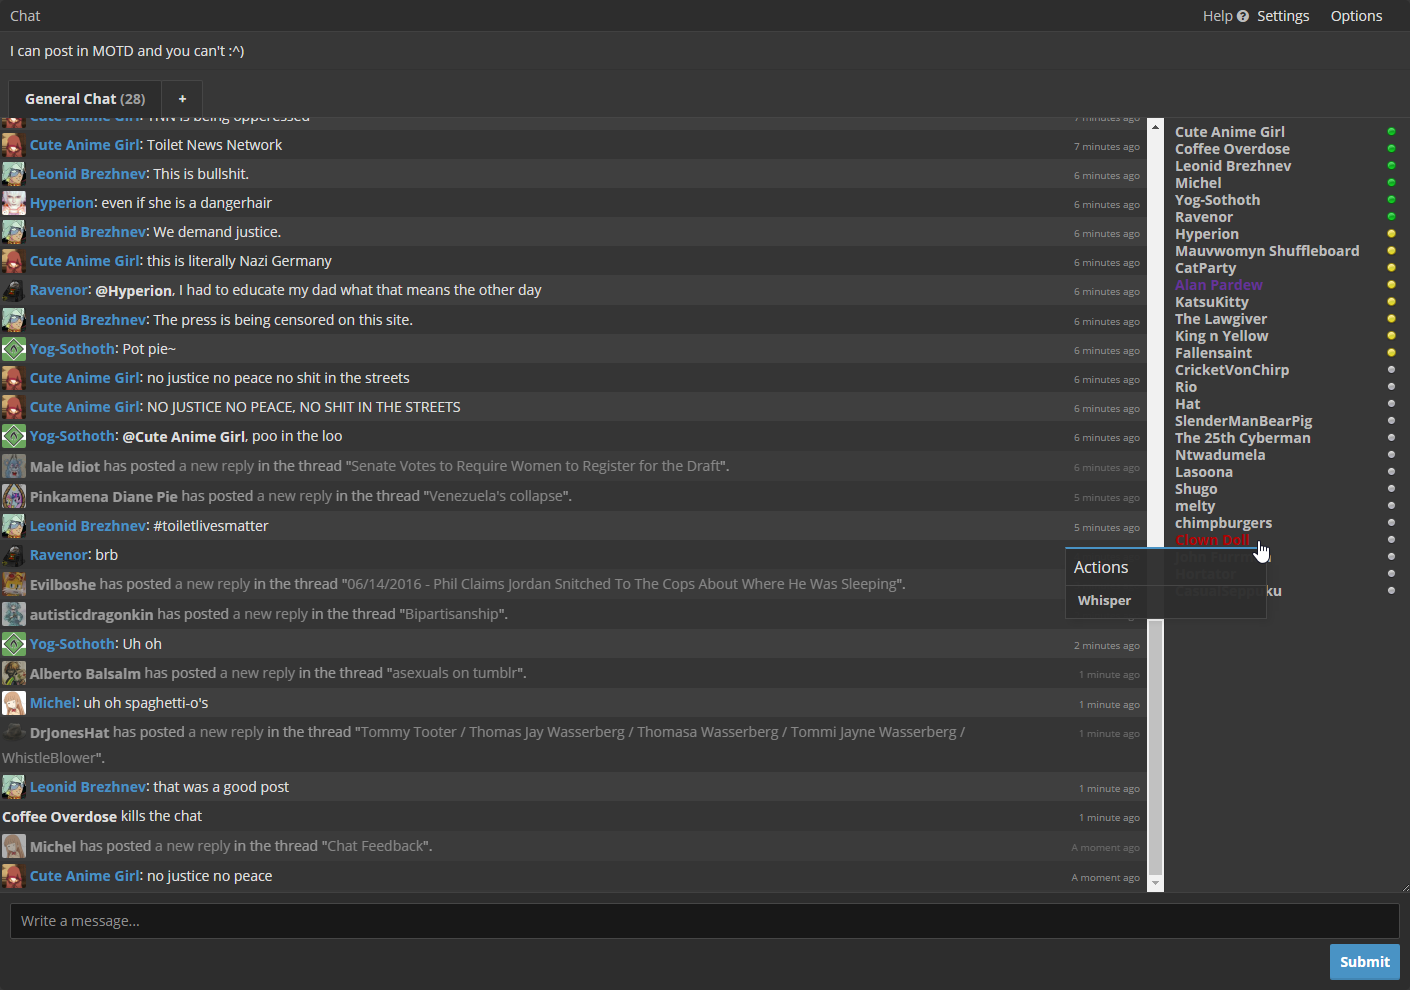Click Cute Anime Girl avatar beside all-caps NO JUSTICE message
The image size is (1410, 990).
[13, 407]
